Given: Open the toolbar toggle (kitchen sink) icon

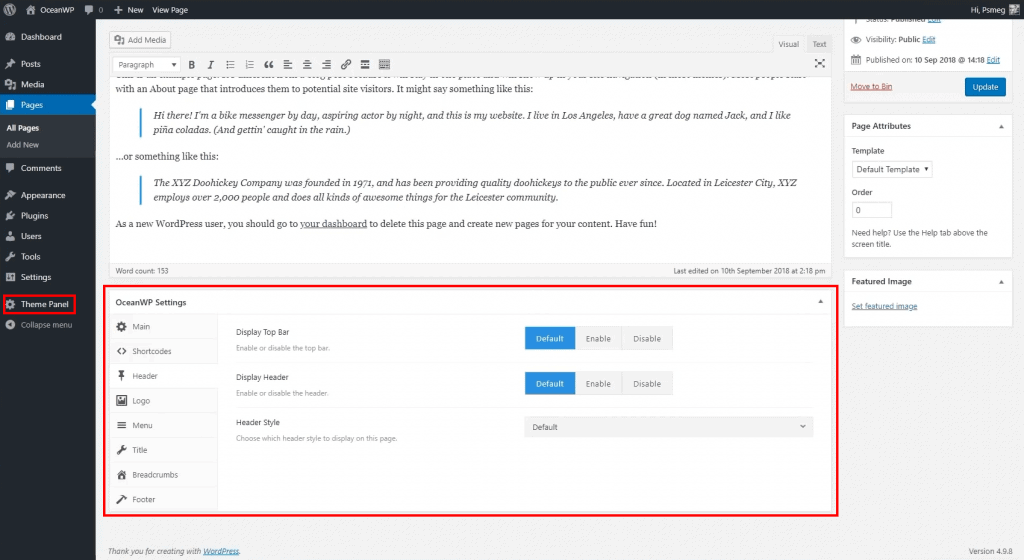Looking at the screenshot, I should click(384, 65).
